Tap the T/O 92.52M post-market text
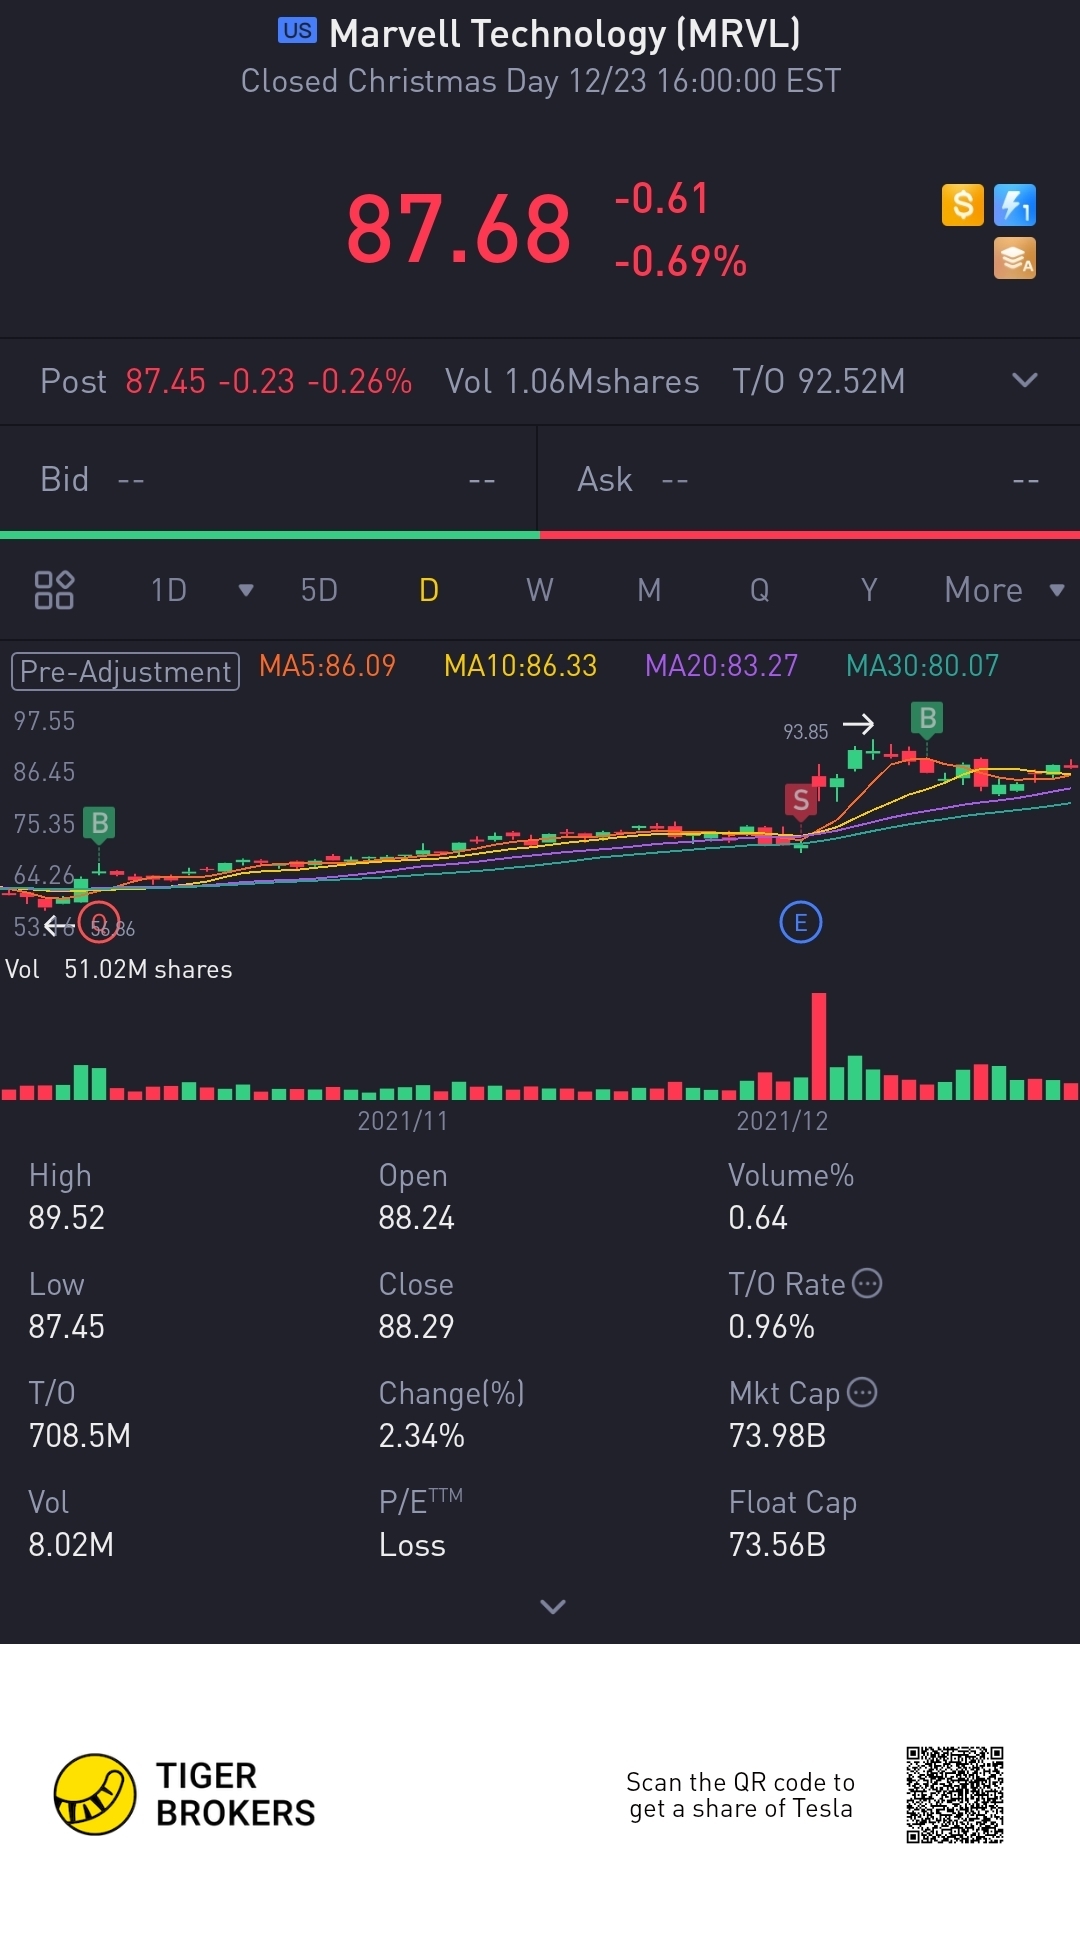This screenshot has width=1080, height=1946. pos(818,381)
